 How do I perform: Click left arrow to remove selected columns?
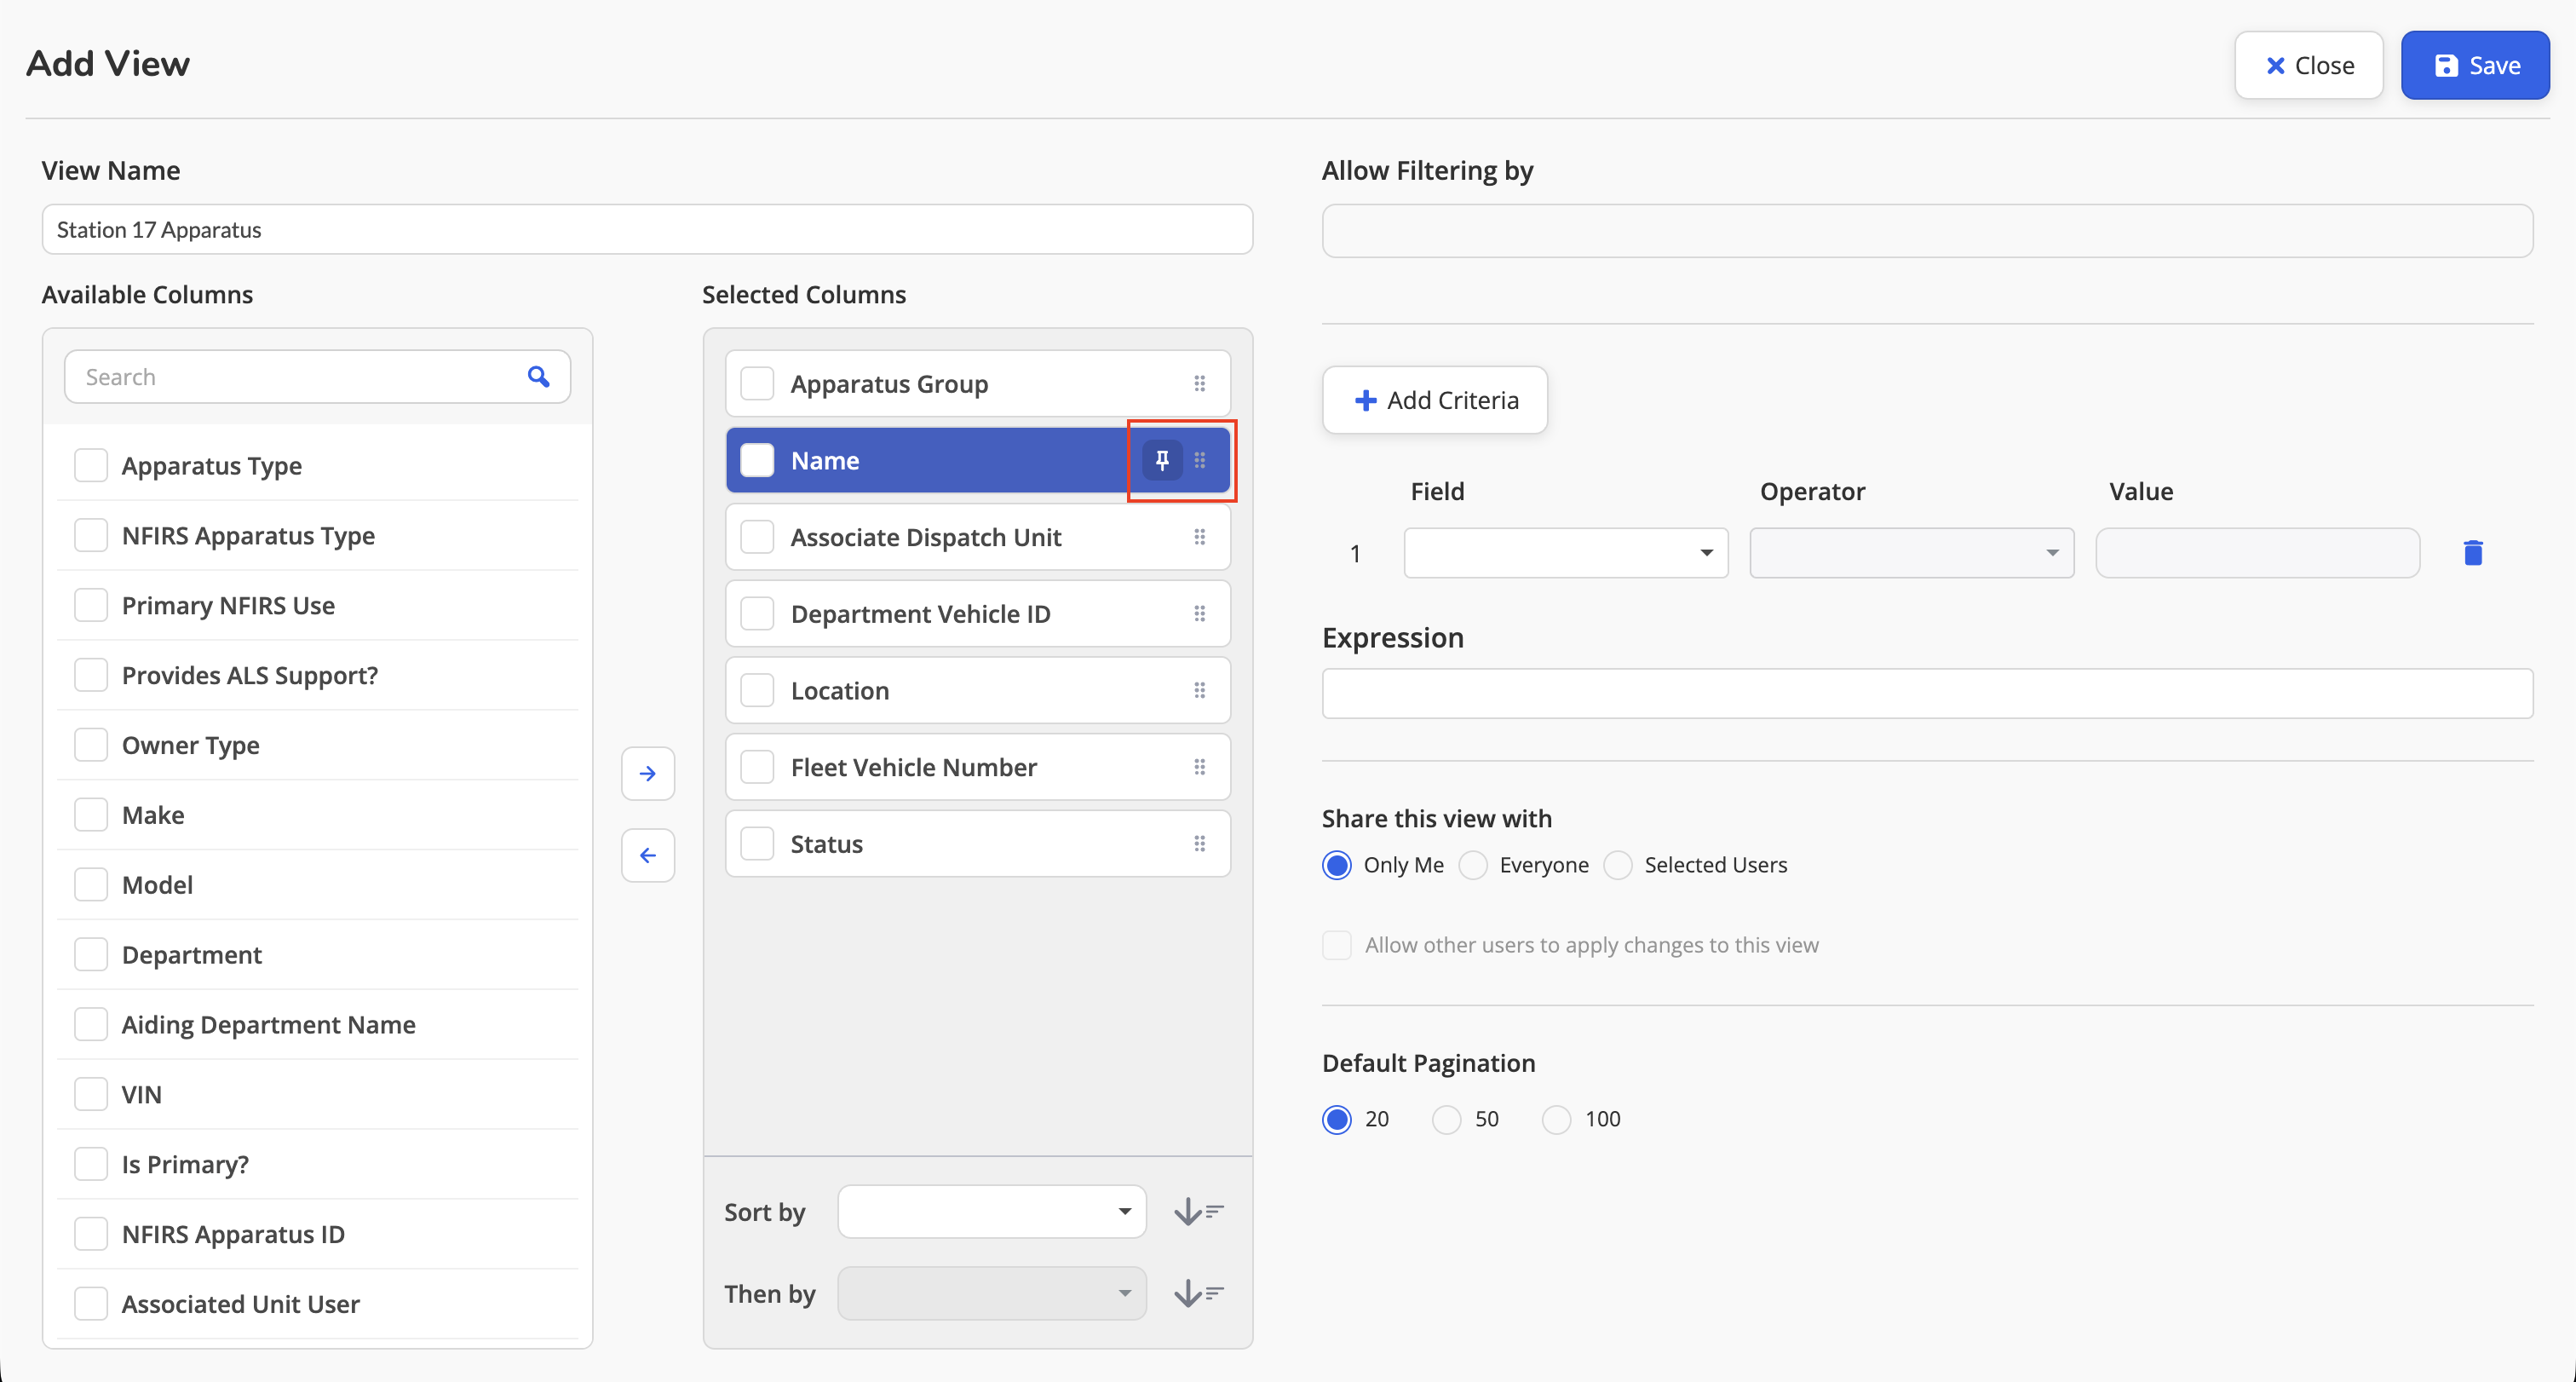point(648,855)
